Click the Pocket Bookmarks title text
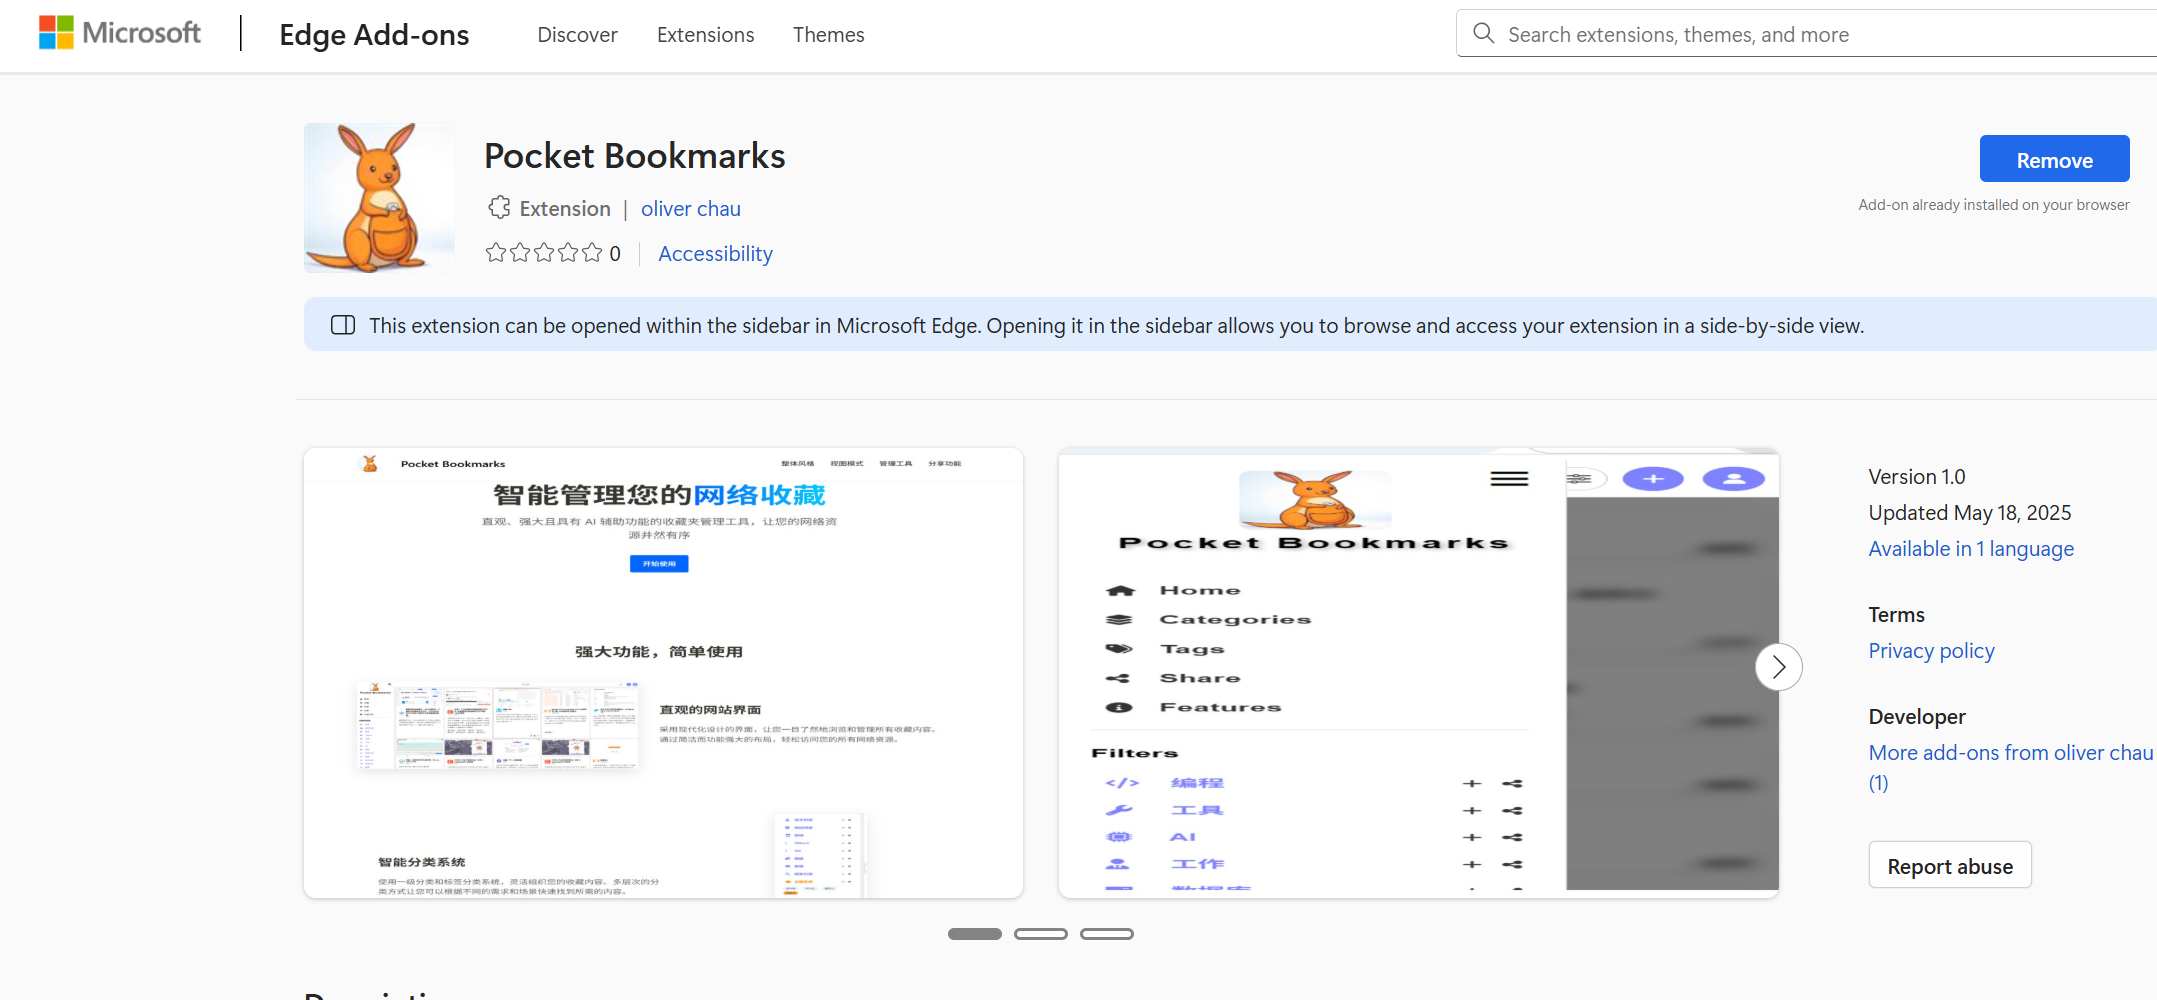Viewport: 2157px width, 1000px height. (635, 156)
